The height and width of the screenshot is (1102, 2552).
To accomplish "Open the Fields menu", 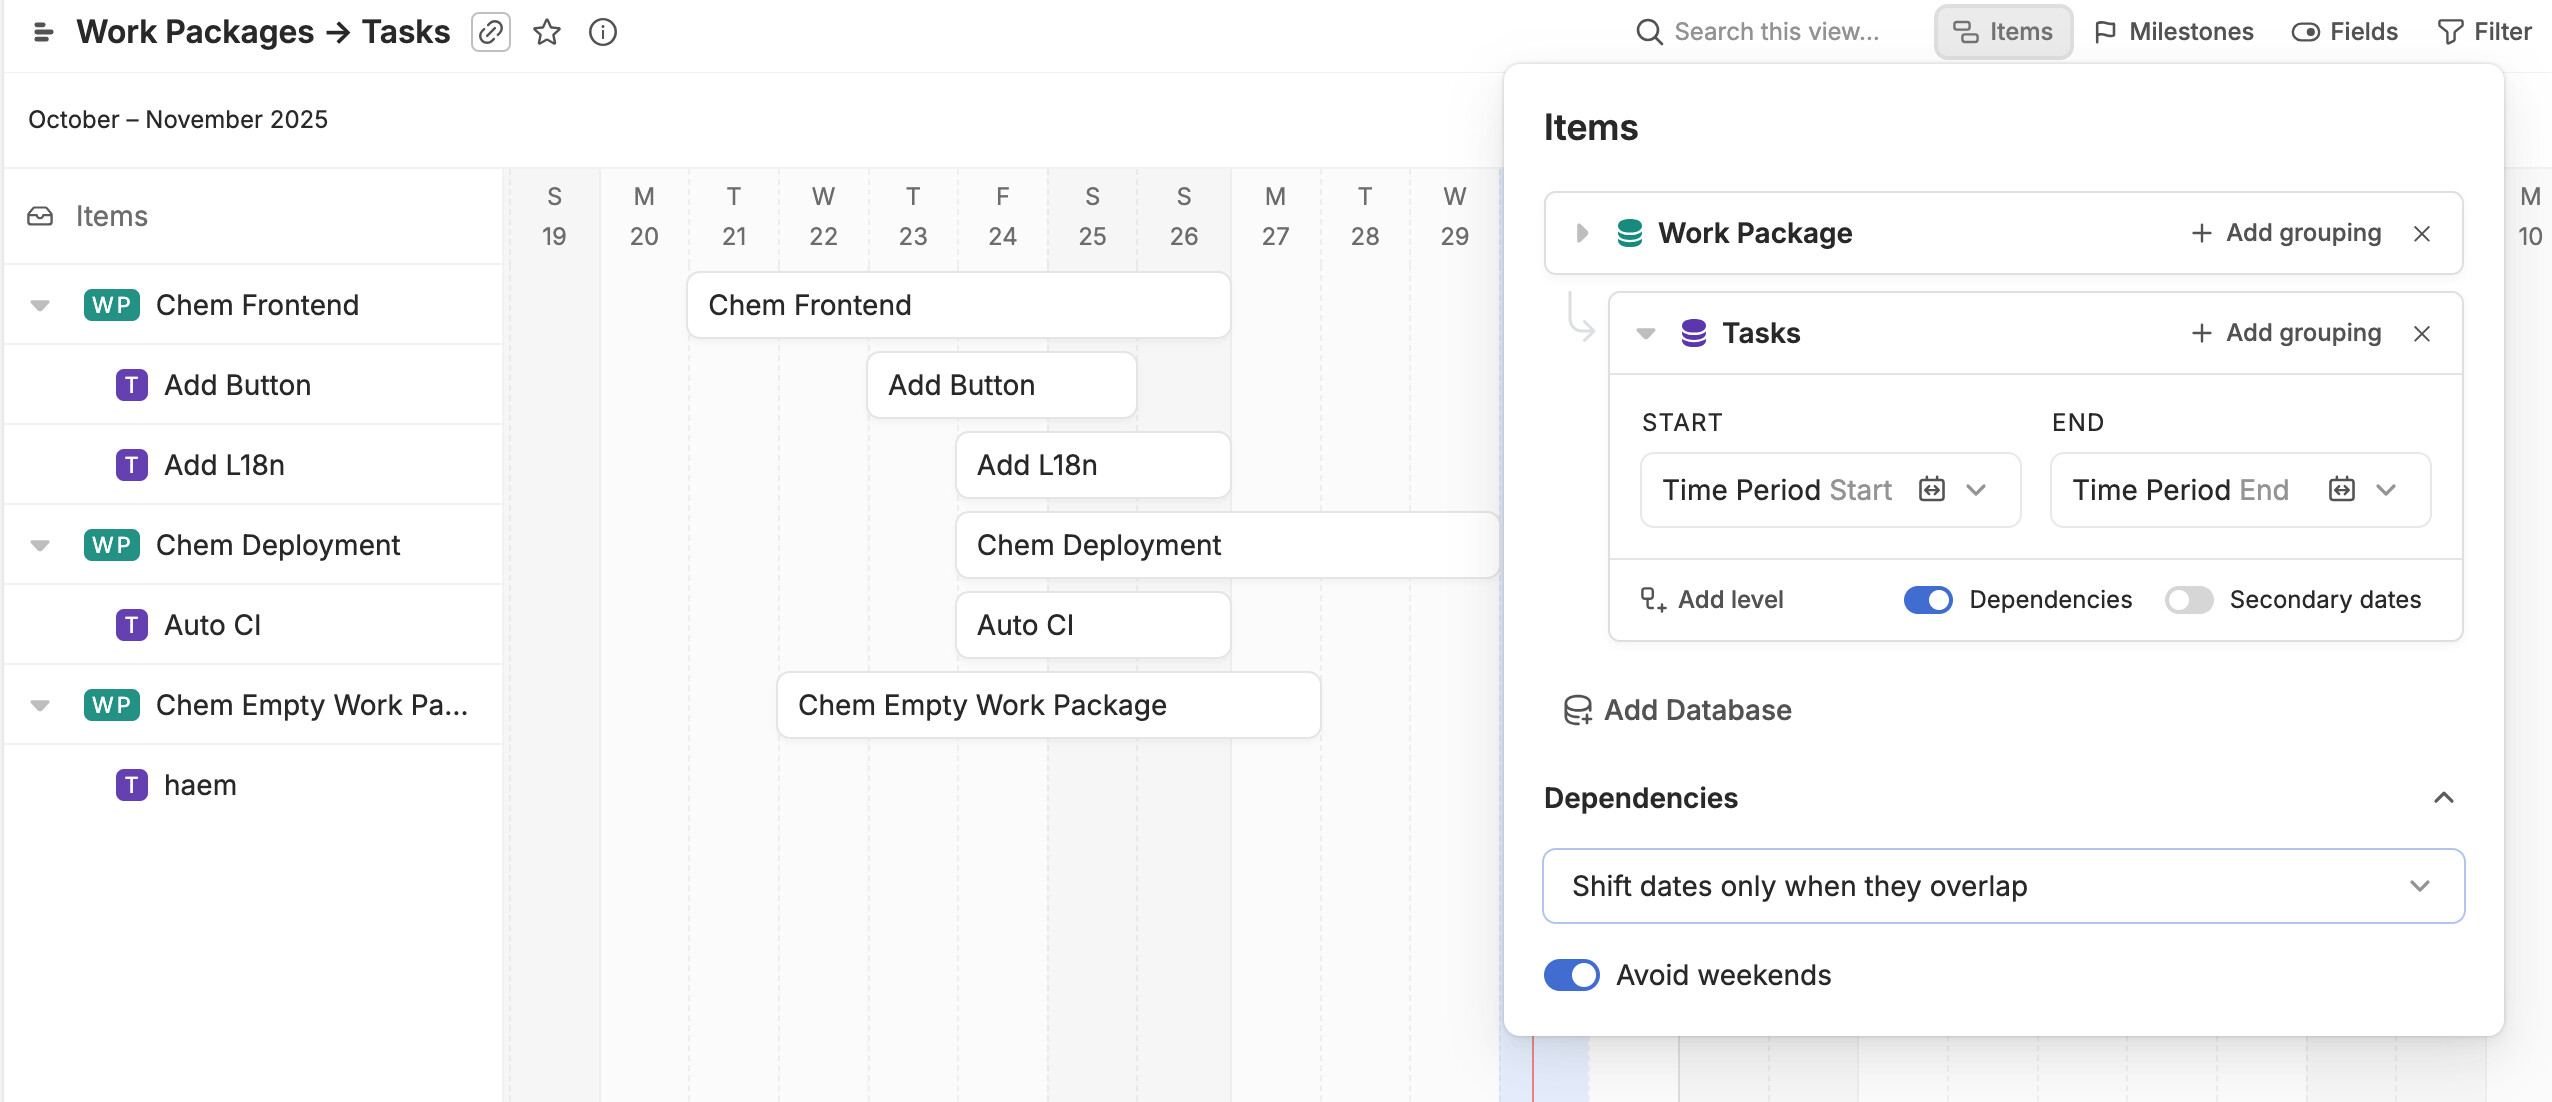I will (2345, 32).
